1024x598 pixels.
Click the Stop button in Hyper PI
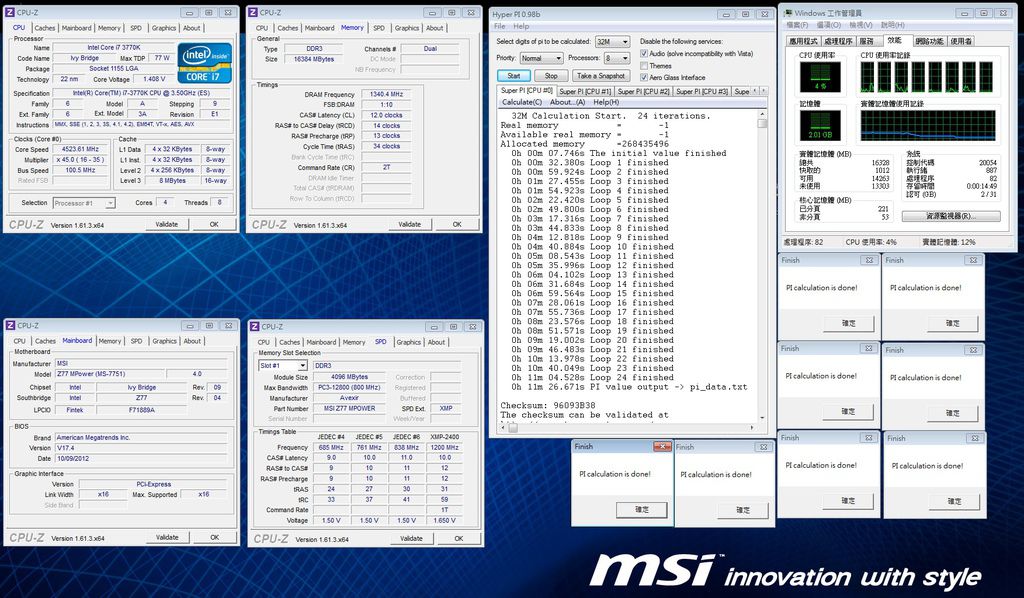pos(551,76)
